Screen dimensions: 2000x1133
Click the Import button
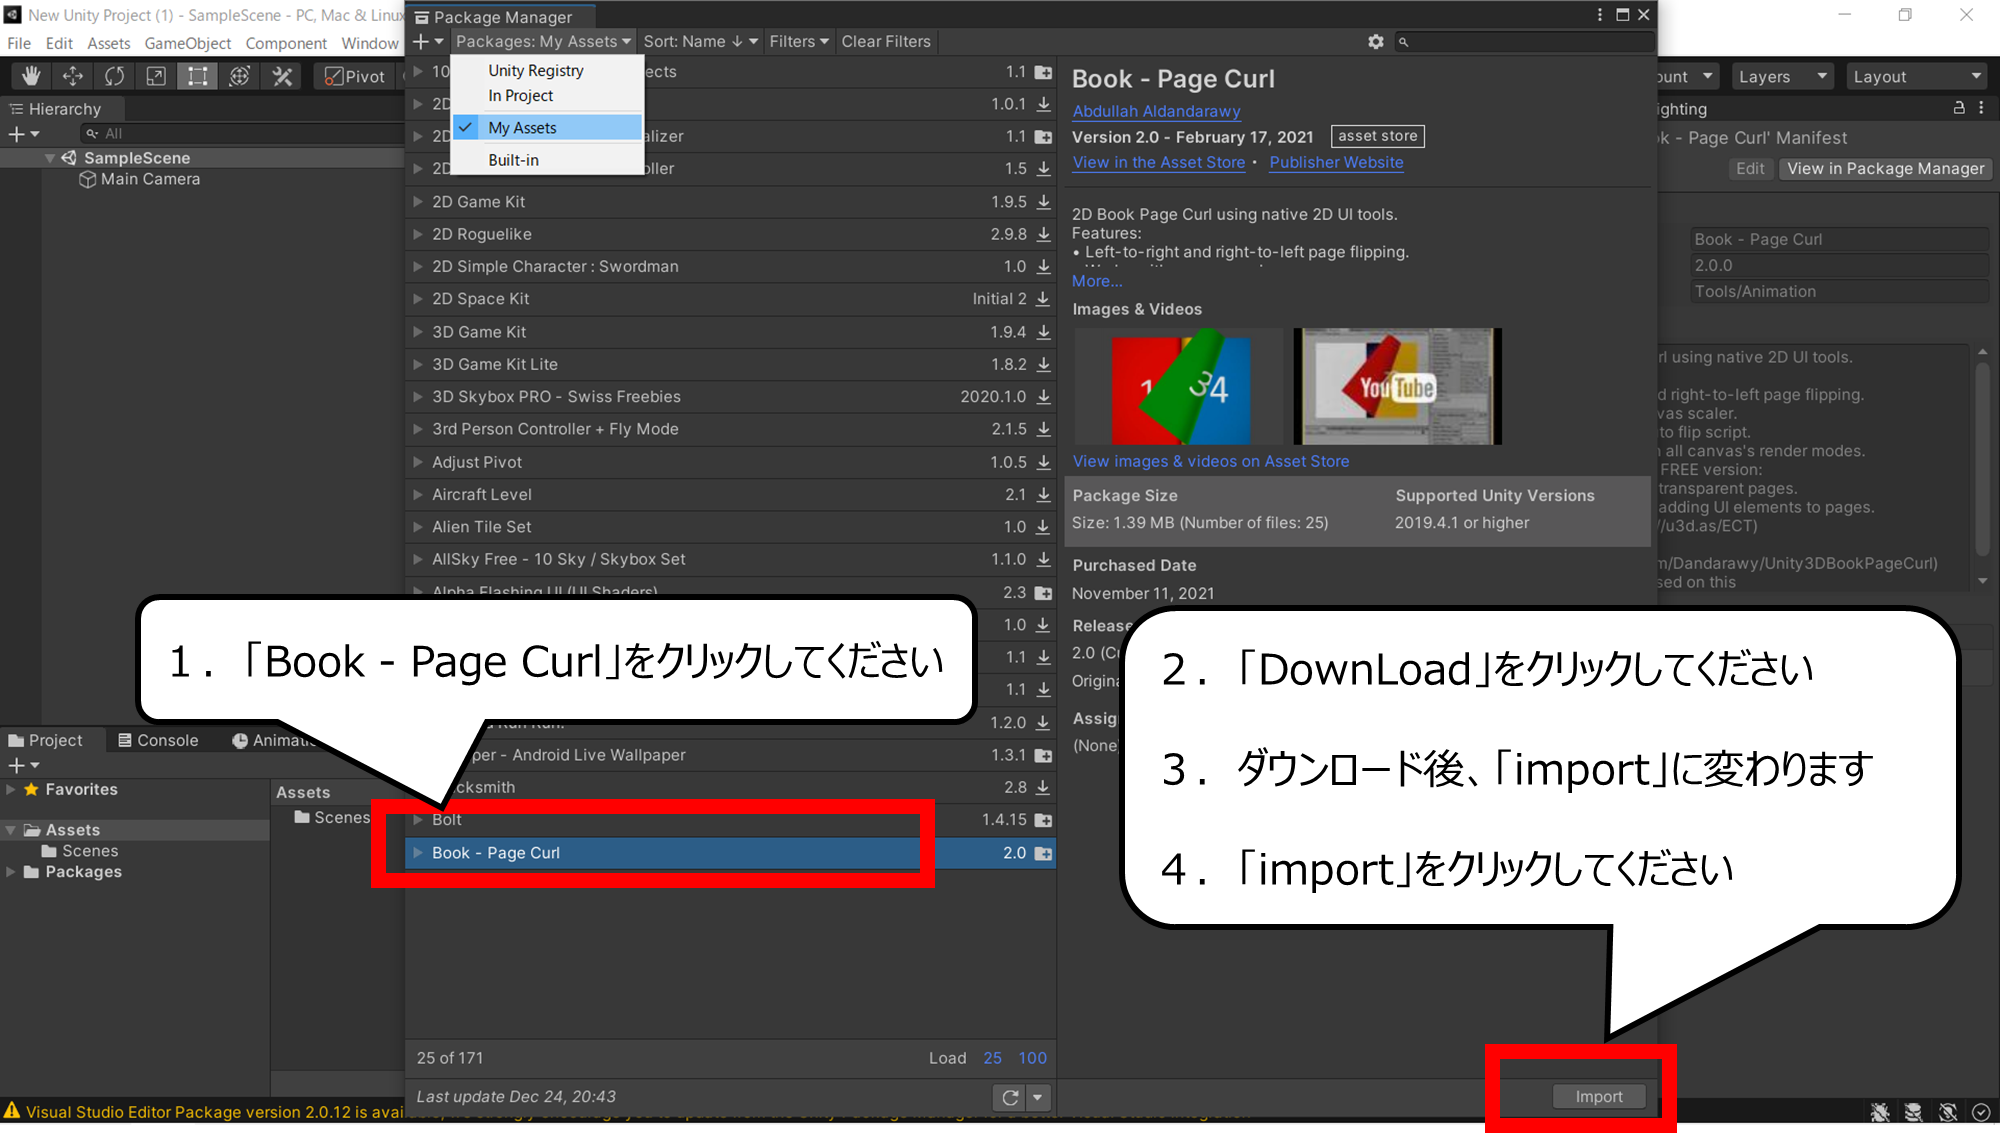(x=1599, y=1097)
